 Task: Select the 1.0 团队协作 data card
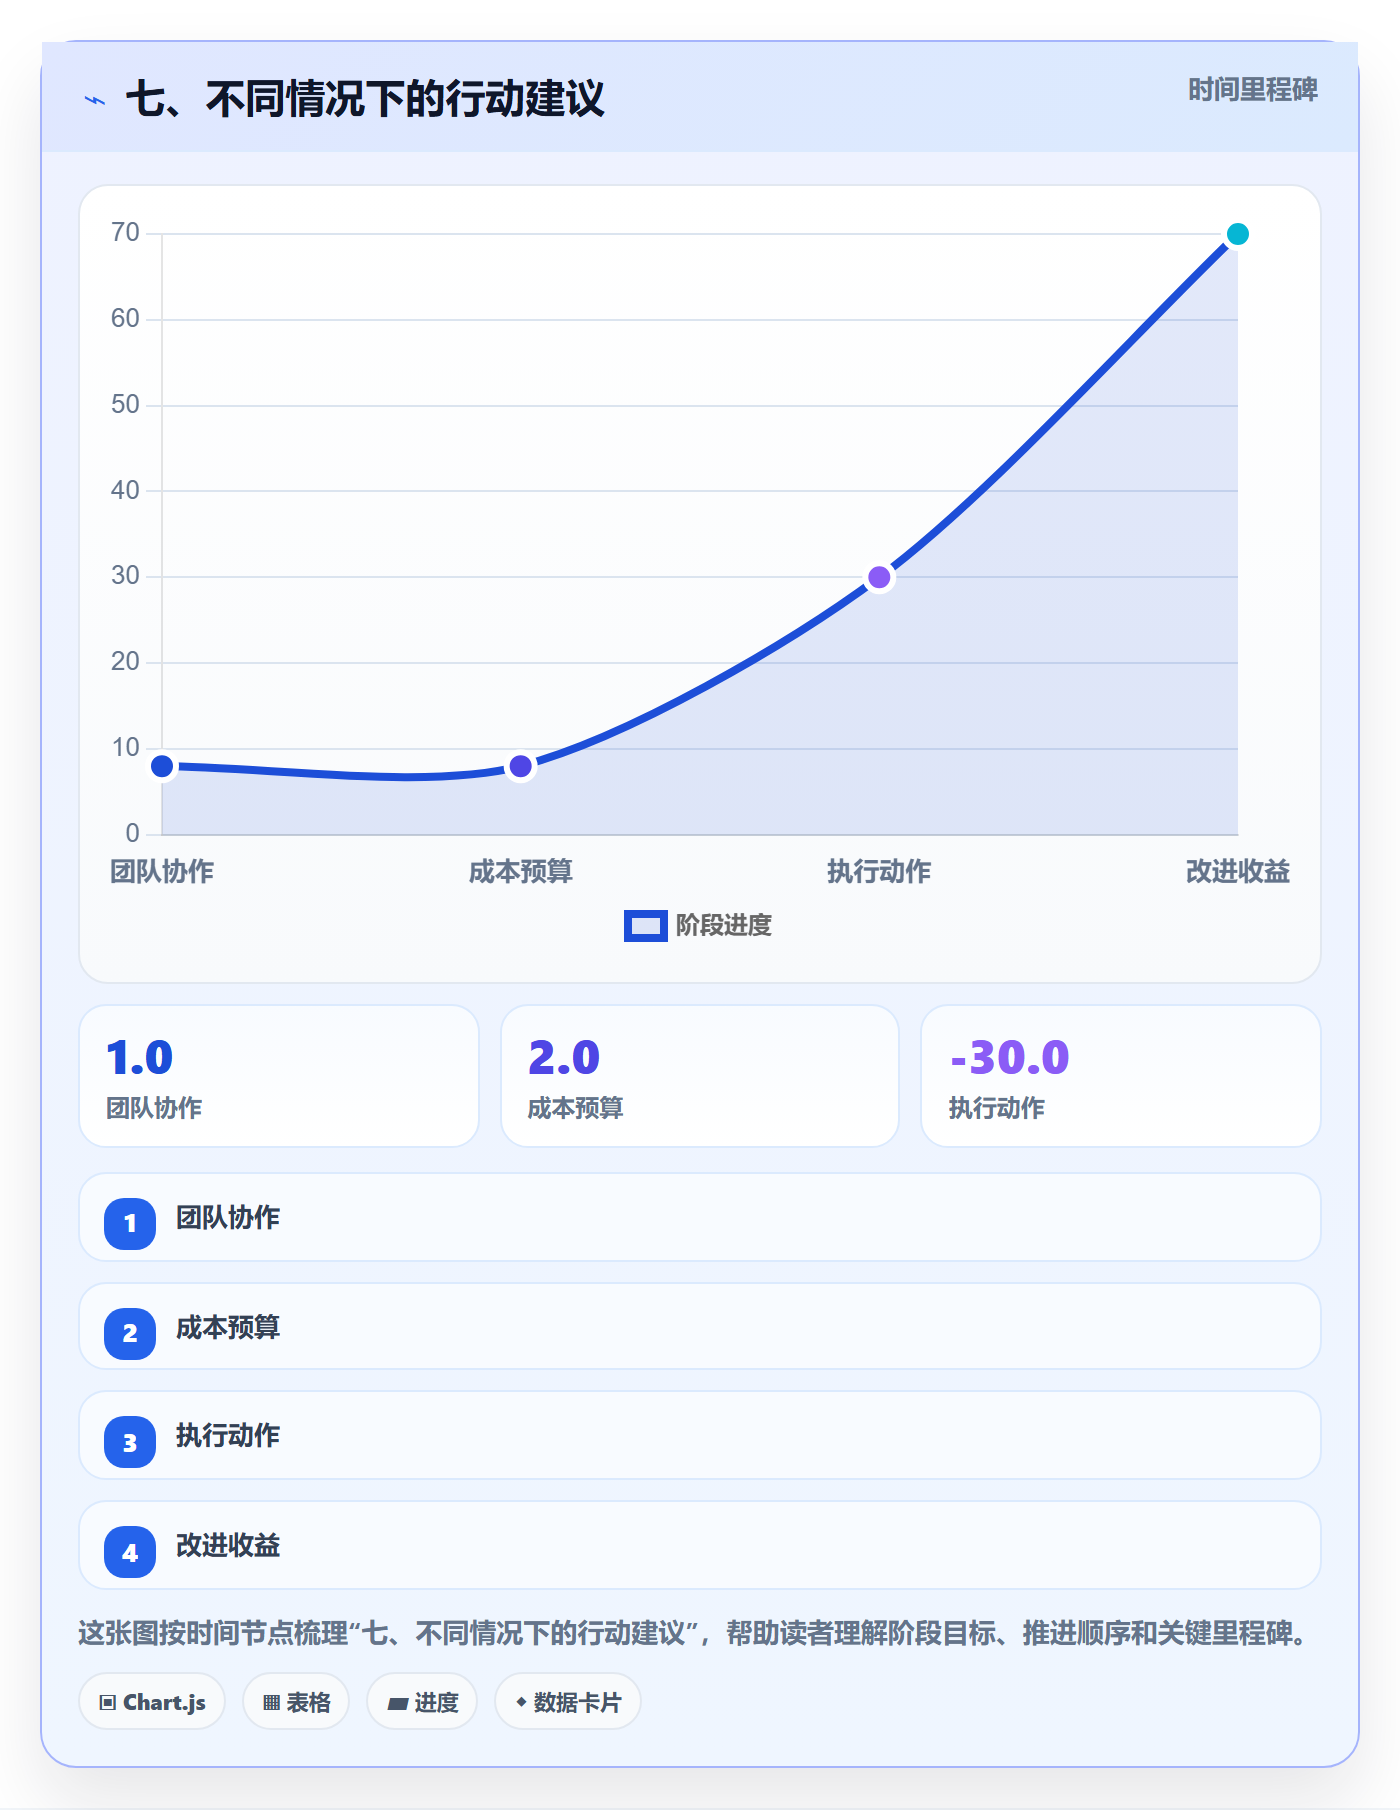279,1076
